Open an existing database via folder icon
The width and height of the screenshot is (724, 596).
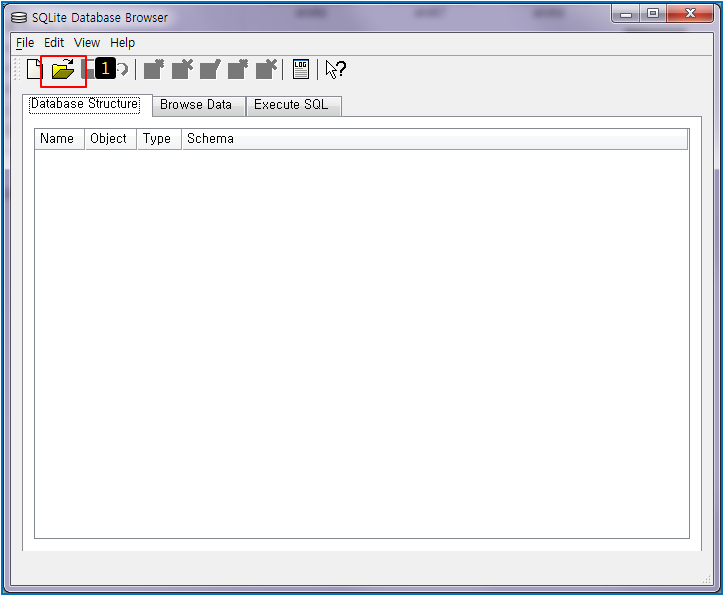coord(63,69)
